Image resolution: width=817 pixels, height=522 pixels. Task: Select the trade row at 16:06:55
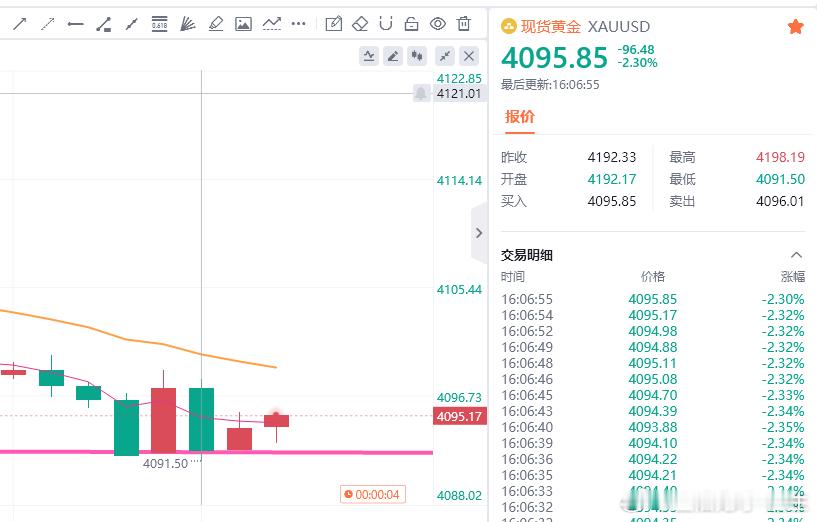pyautogui.click(x=653, y=299)
